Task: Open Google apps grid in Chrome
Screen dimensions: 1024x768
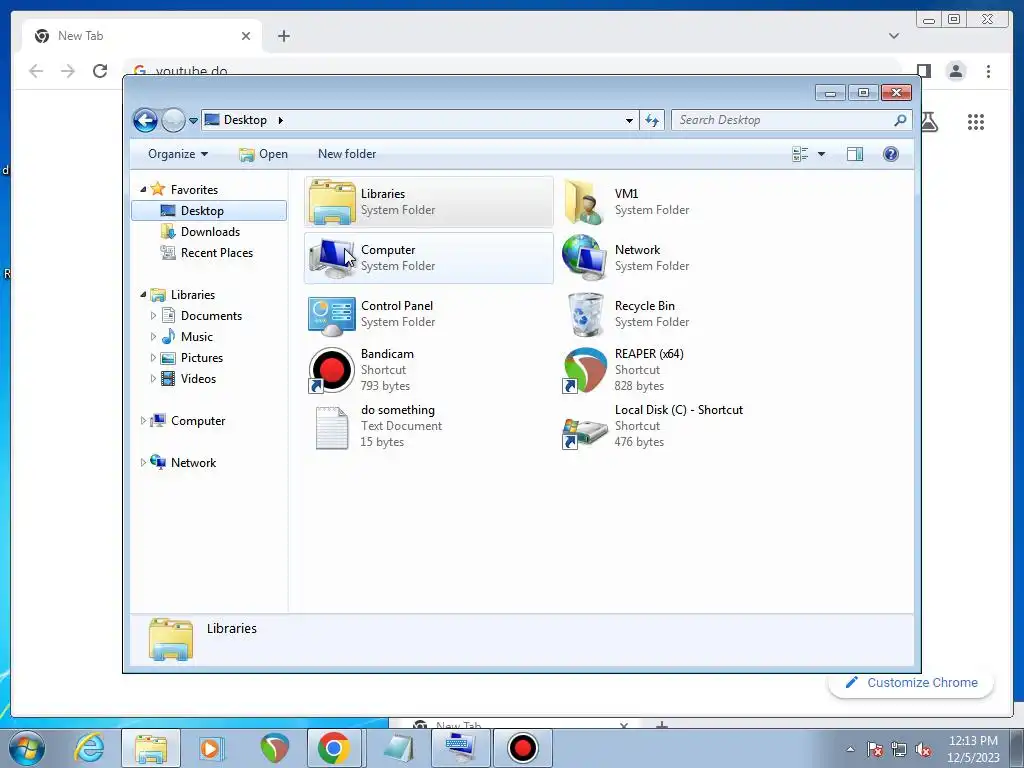Action: 976,122
